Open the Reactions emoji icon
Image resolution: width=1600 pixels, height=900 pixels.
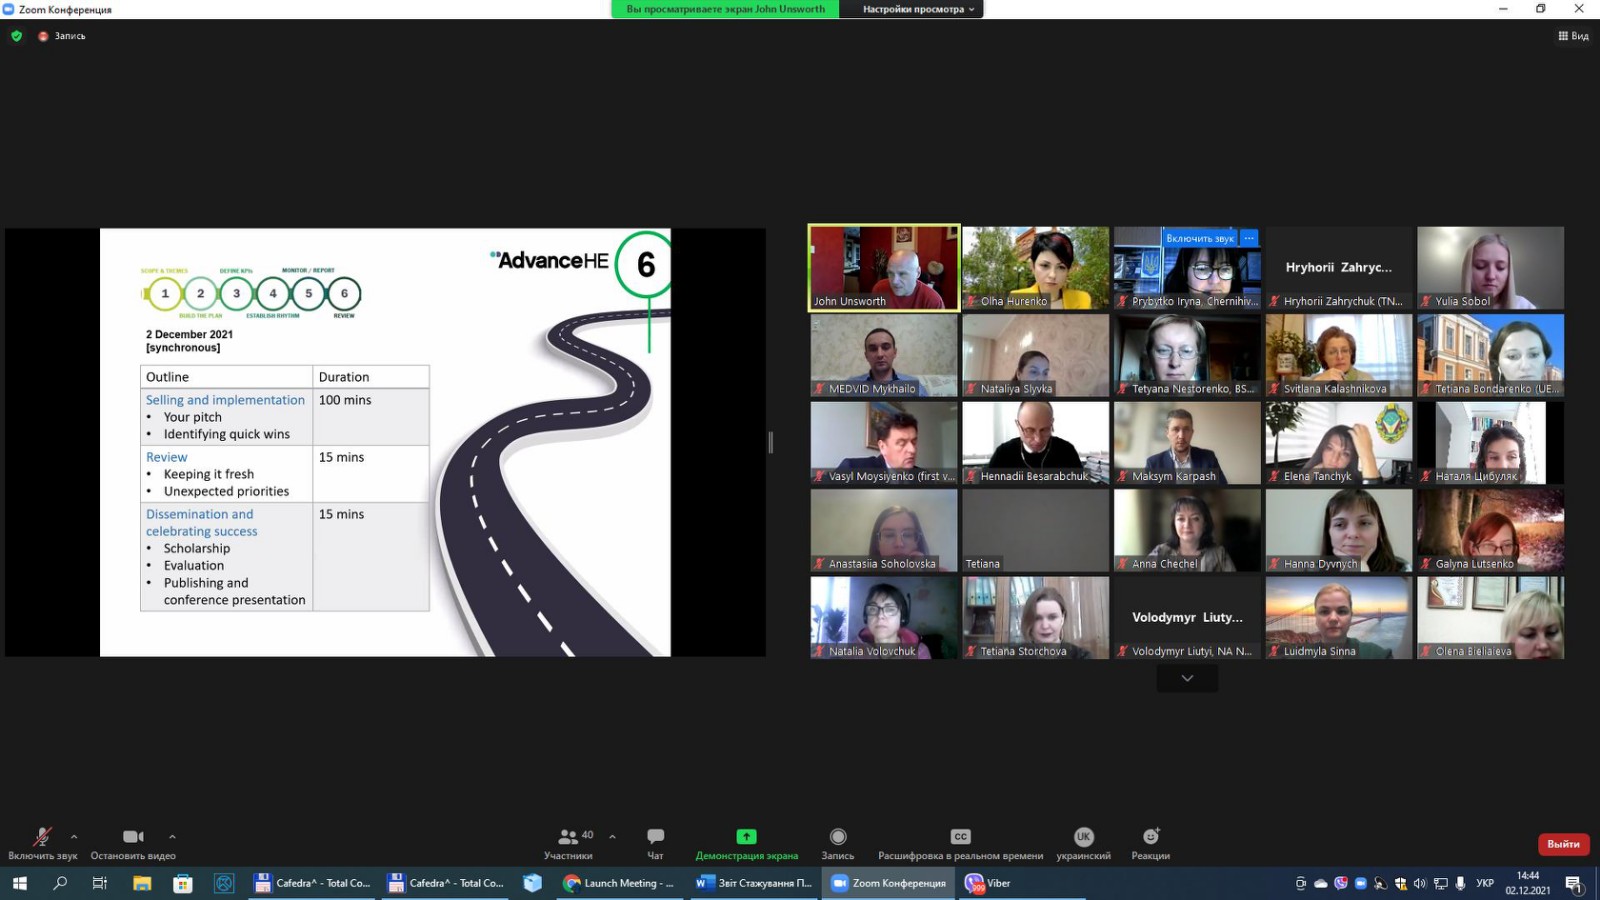pyautogui.click(x=1150, y=837)
